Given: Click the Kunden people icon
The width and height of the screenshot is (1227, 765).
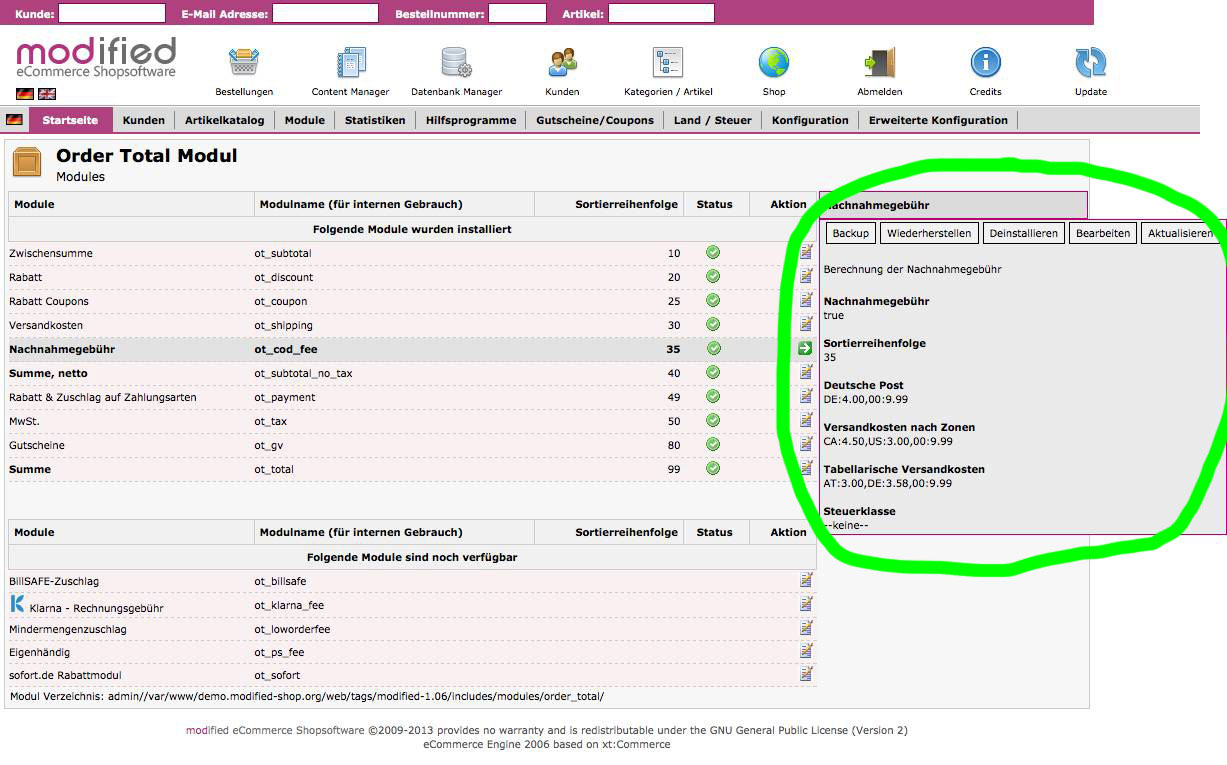Looking at the screenshot, I should click(562, 63).
